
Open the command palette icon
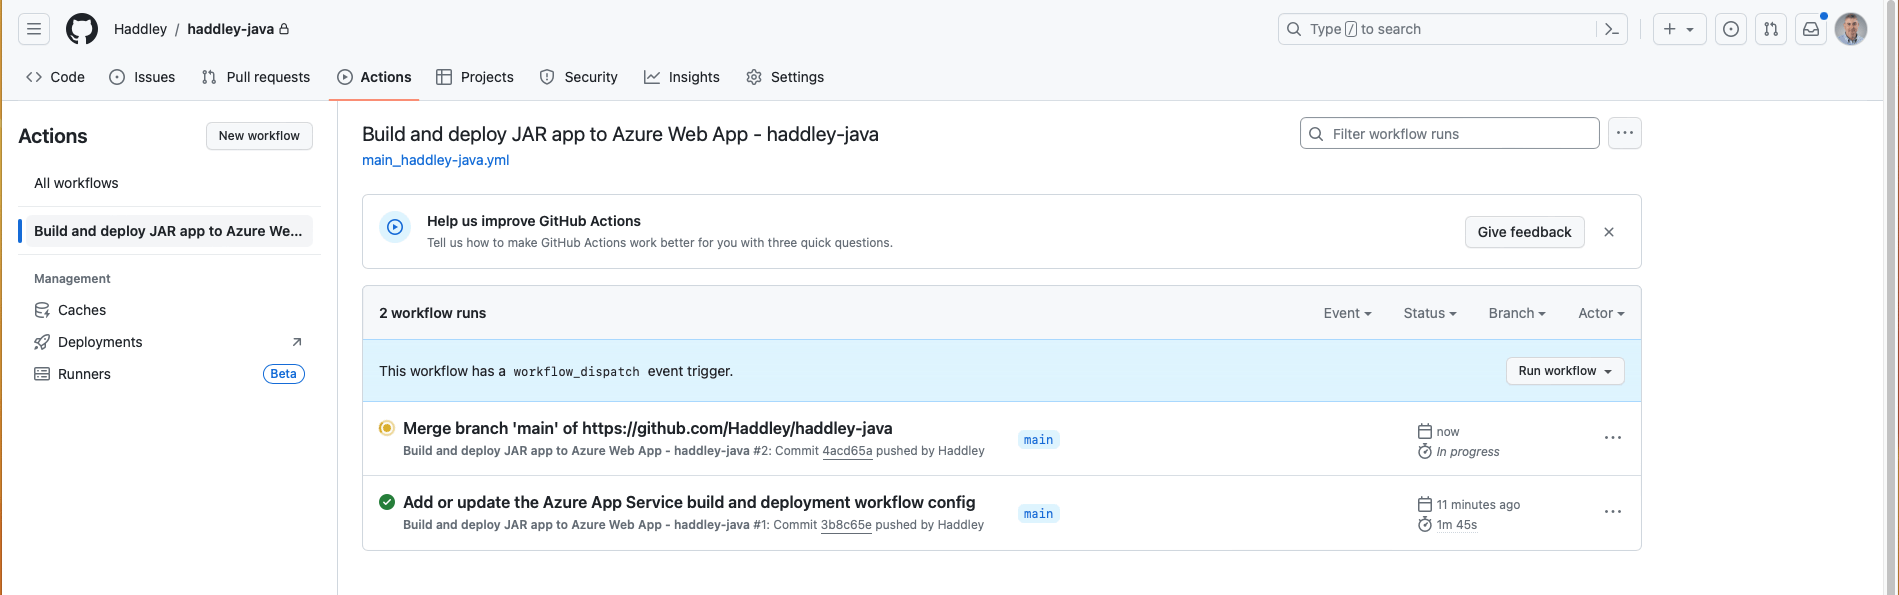click(x=1612, y=29)
